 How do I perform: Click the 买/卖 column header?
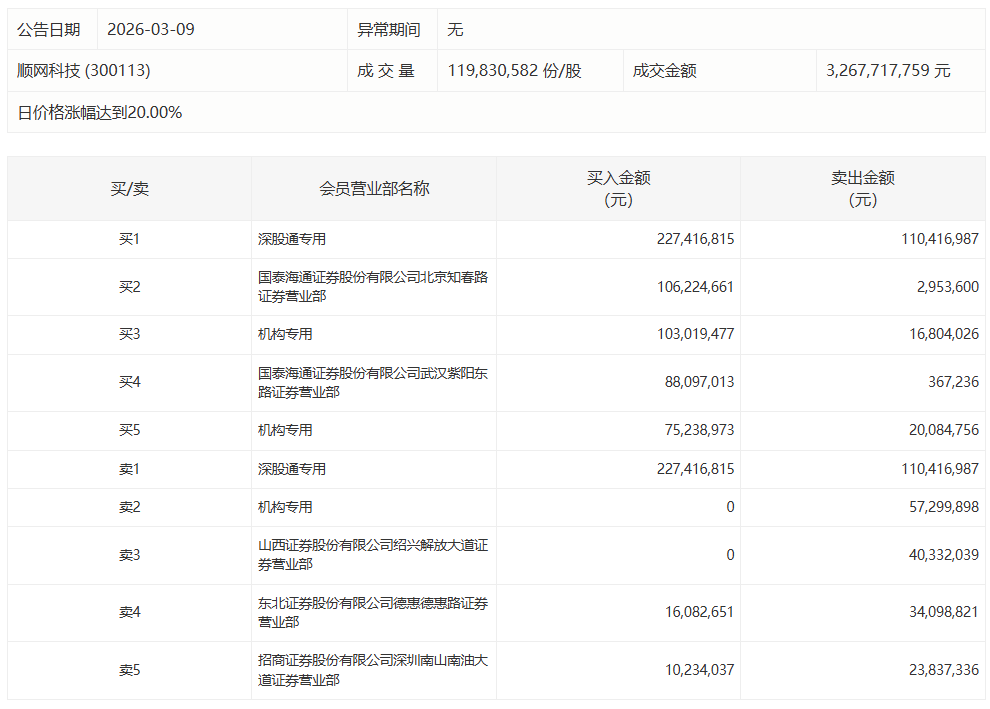point(129,188)
